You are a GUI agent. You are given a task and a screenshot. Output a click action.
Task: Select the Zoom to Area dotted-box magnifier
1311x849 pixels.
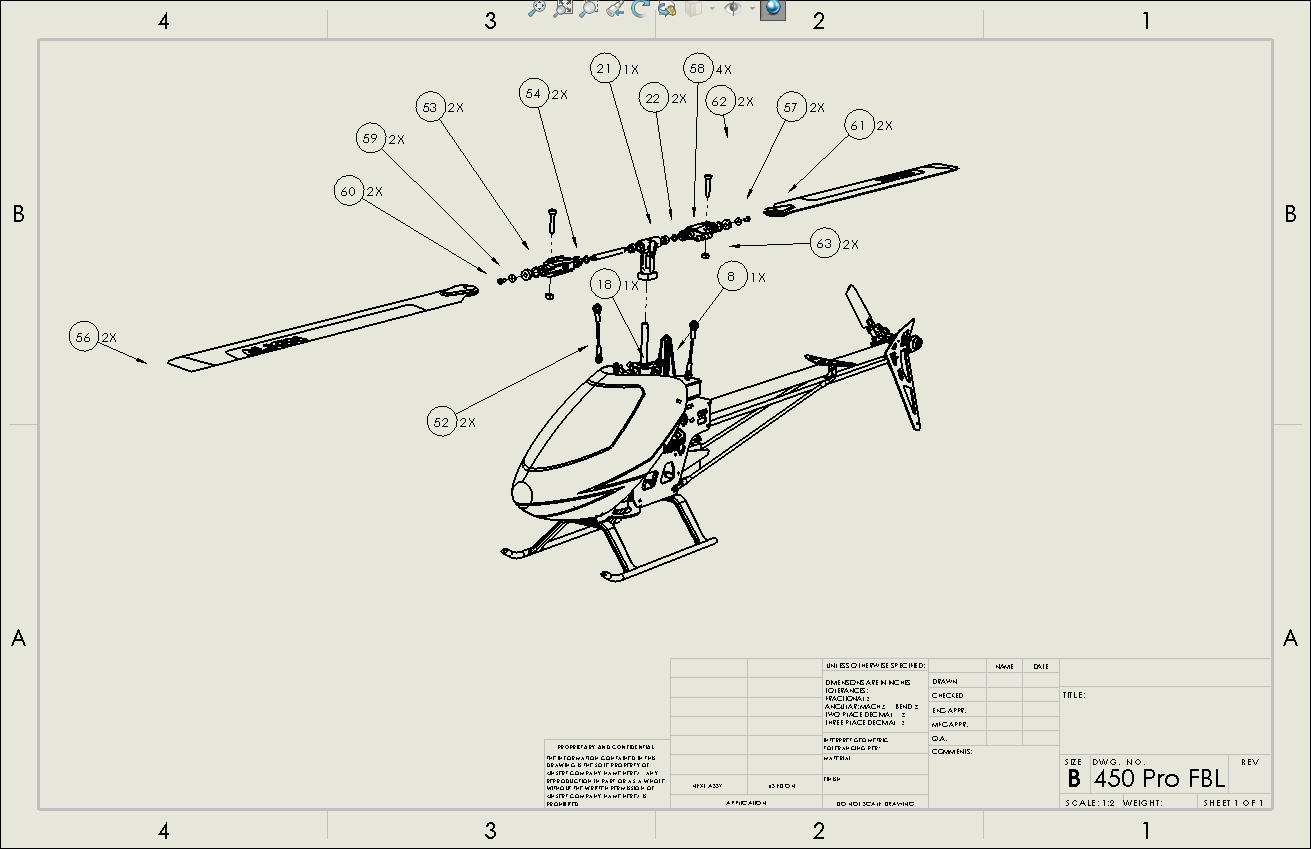(x=589, y=9)
